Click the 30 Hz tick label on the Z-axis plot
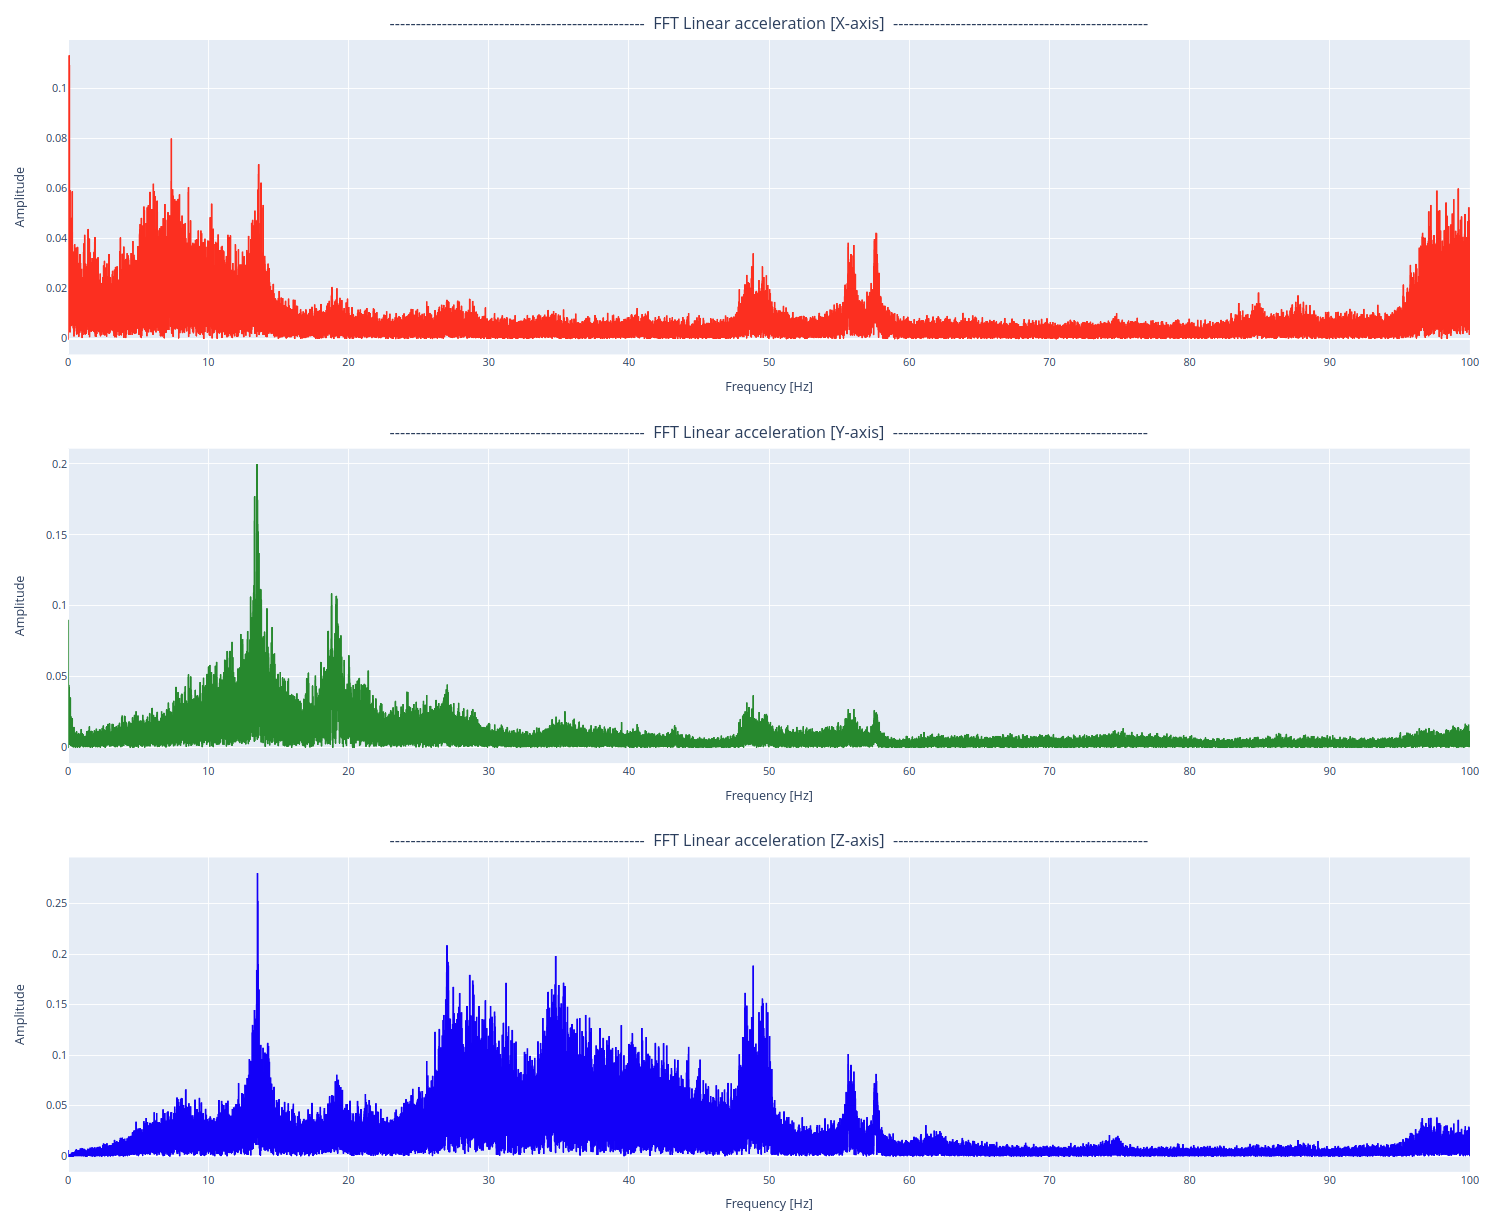The width and height of the screenshot is (1502, 1218). pos(489,1180)
